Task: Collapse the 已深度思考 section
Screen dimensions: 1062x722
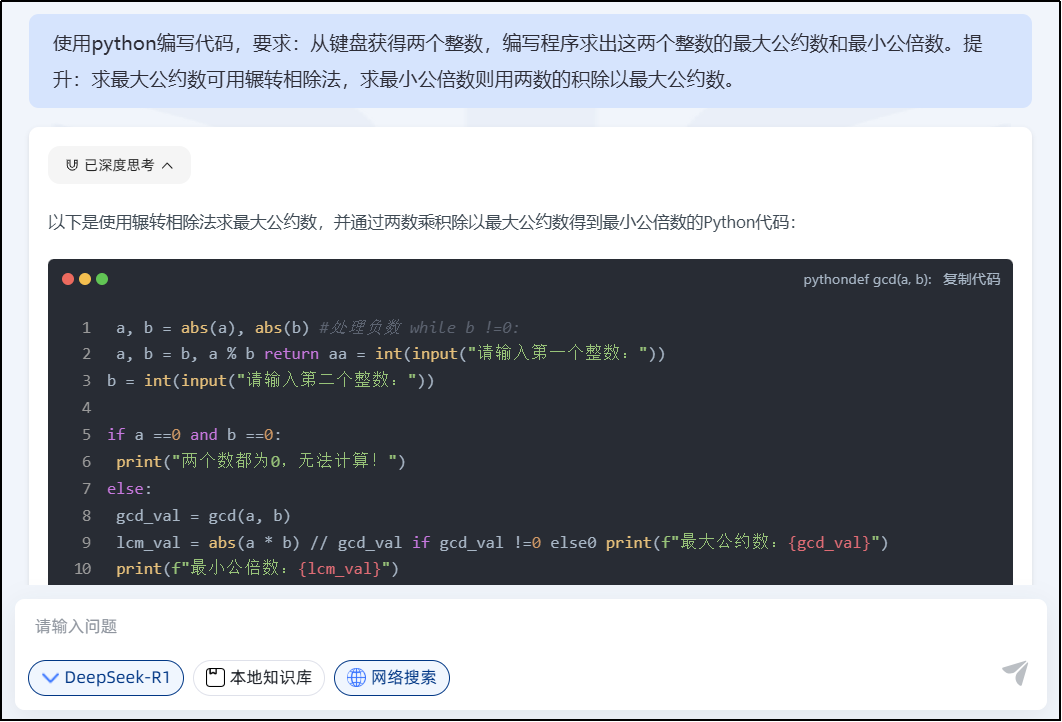Action: pos(119,165)
